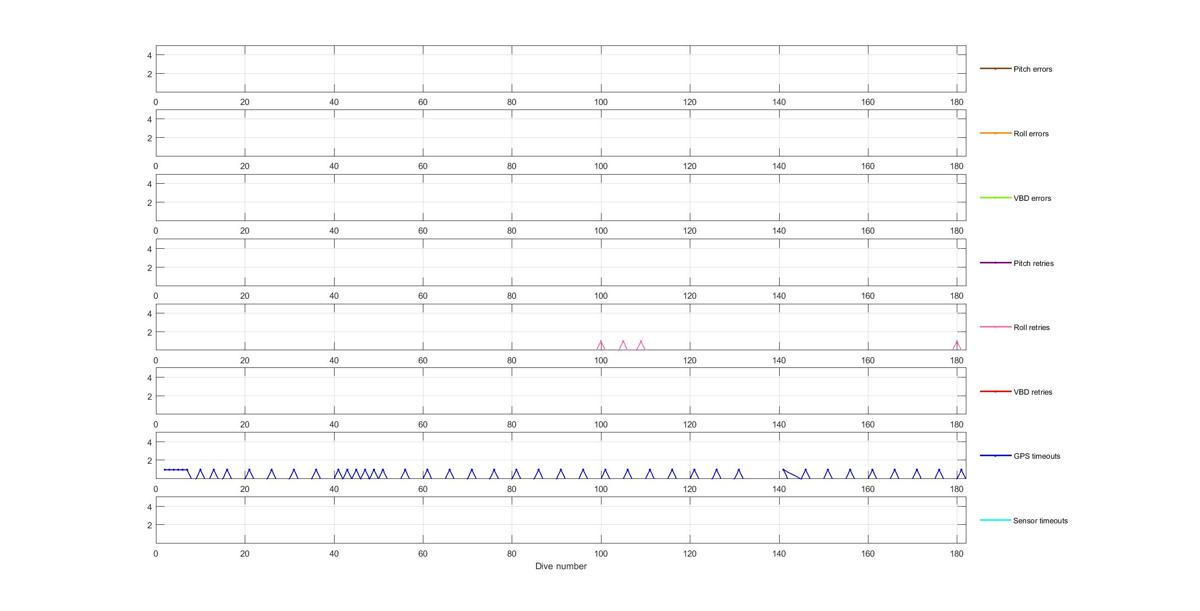Click the Roll errors legend label

1031,134
